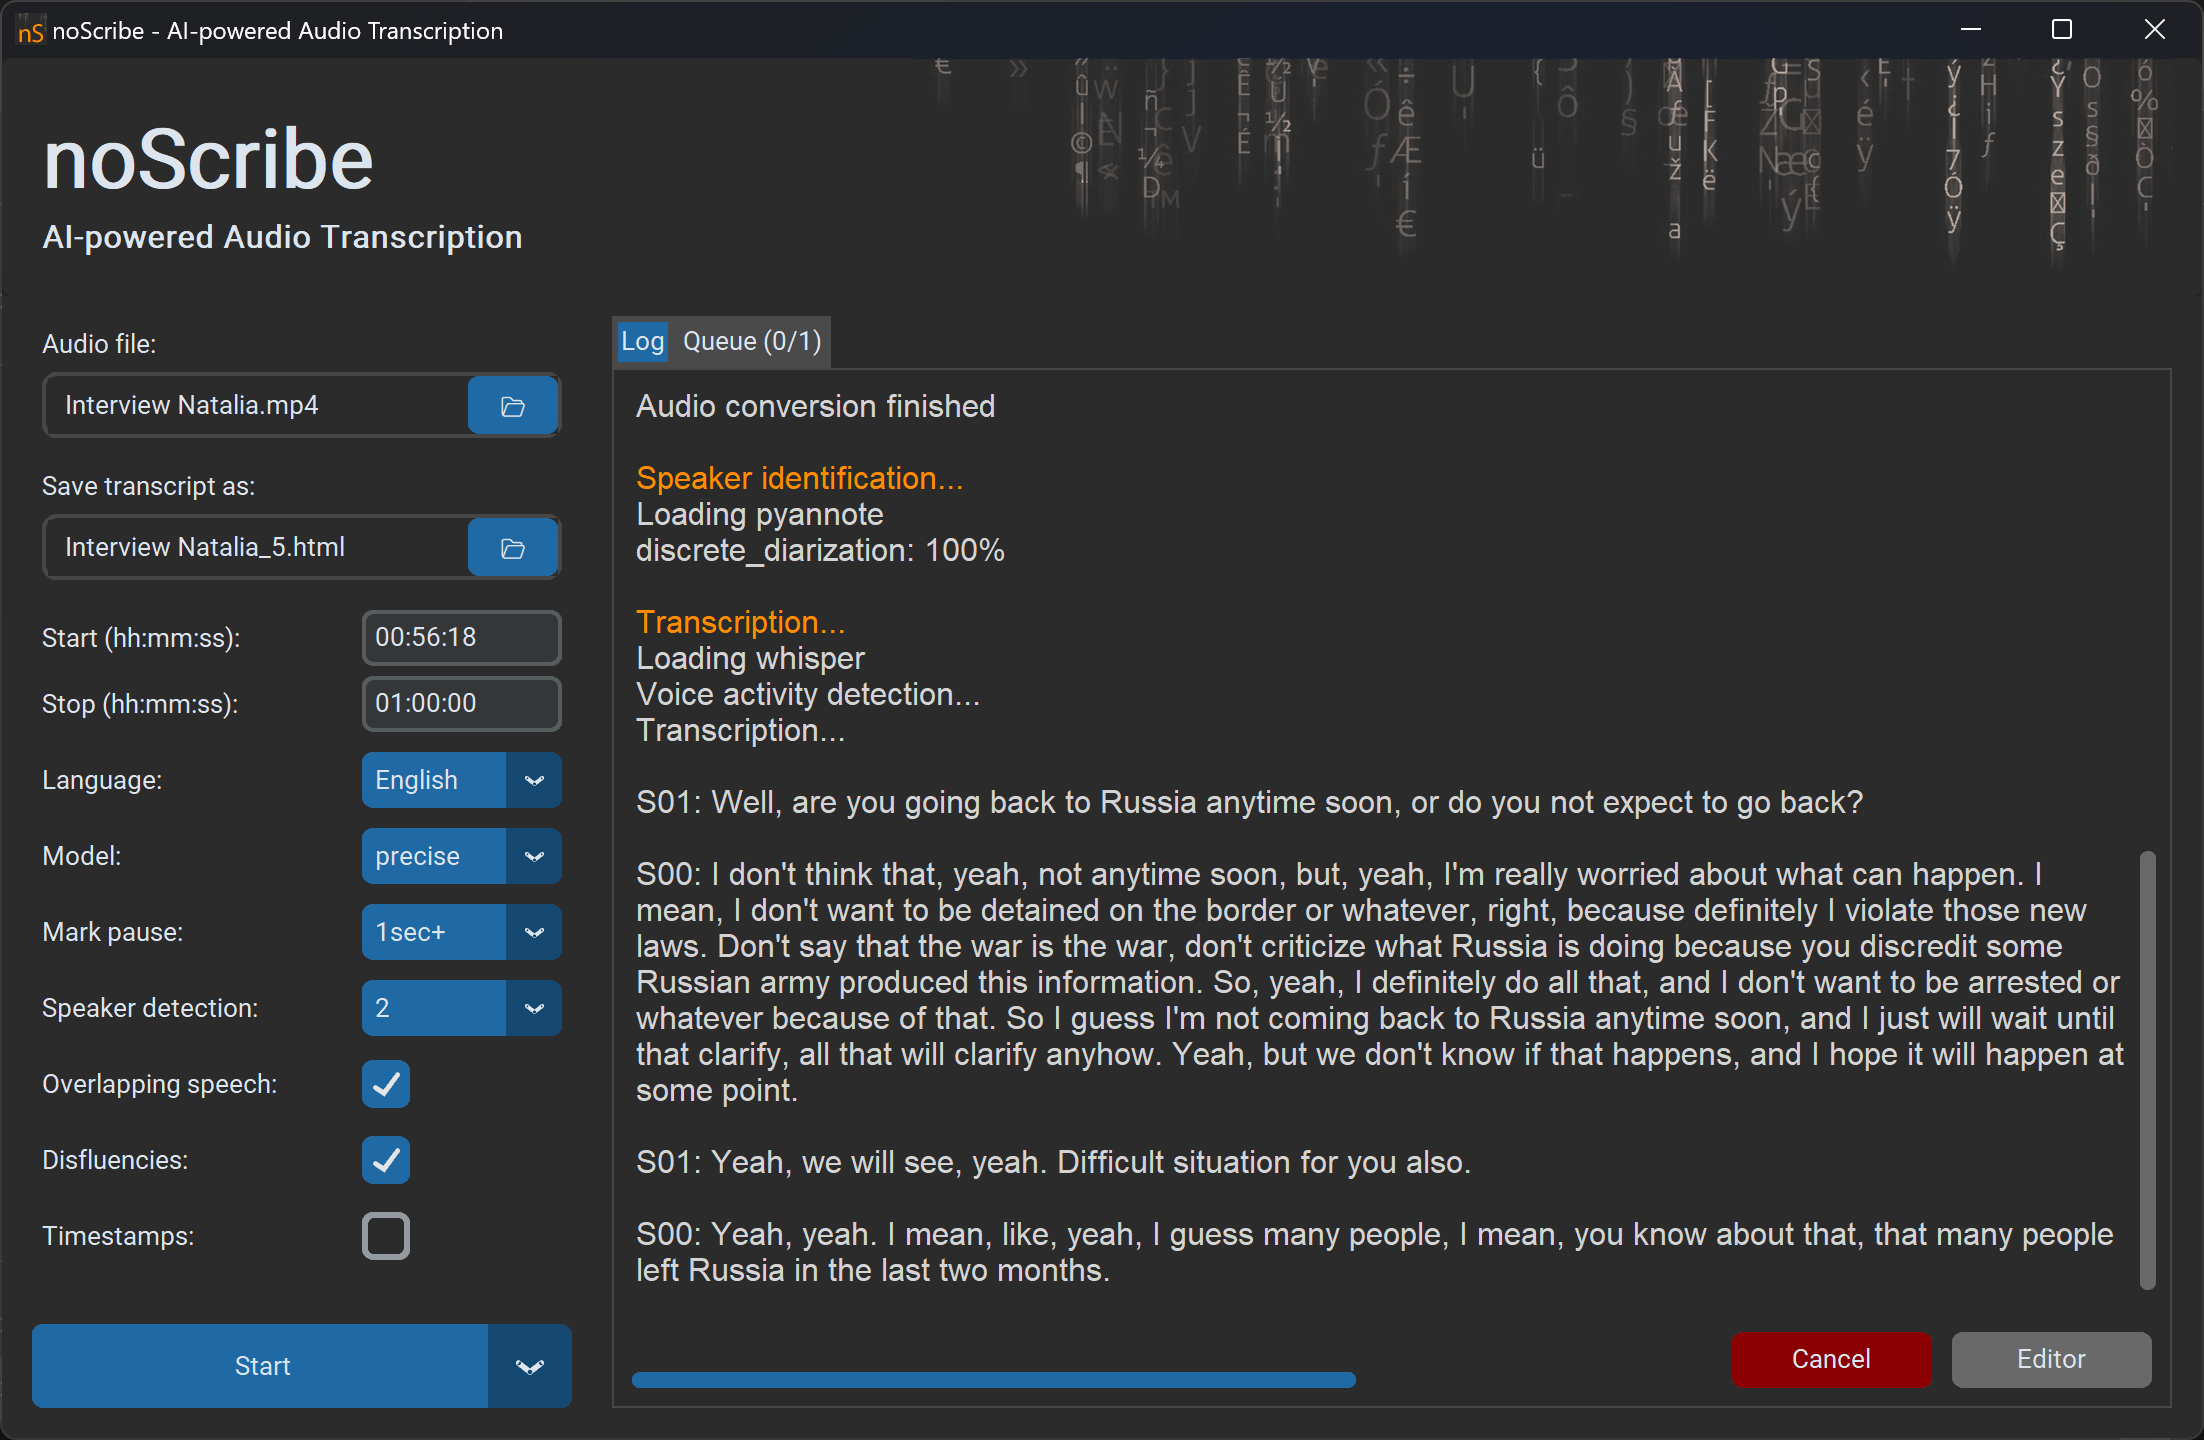Image resolution: width=2204 pixels, height=1440 pixels.
Task: Switch to the Queue (0/1) tab
Action: (x=752, y=342)
